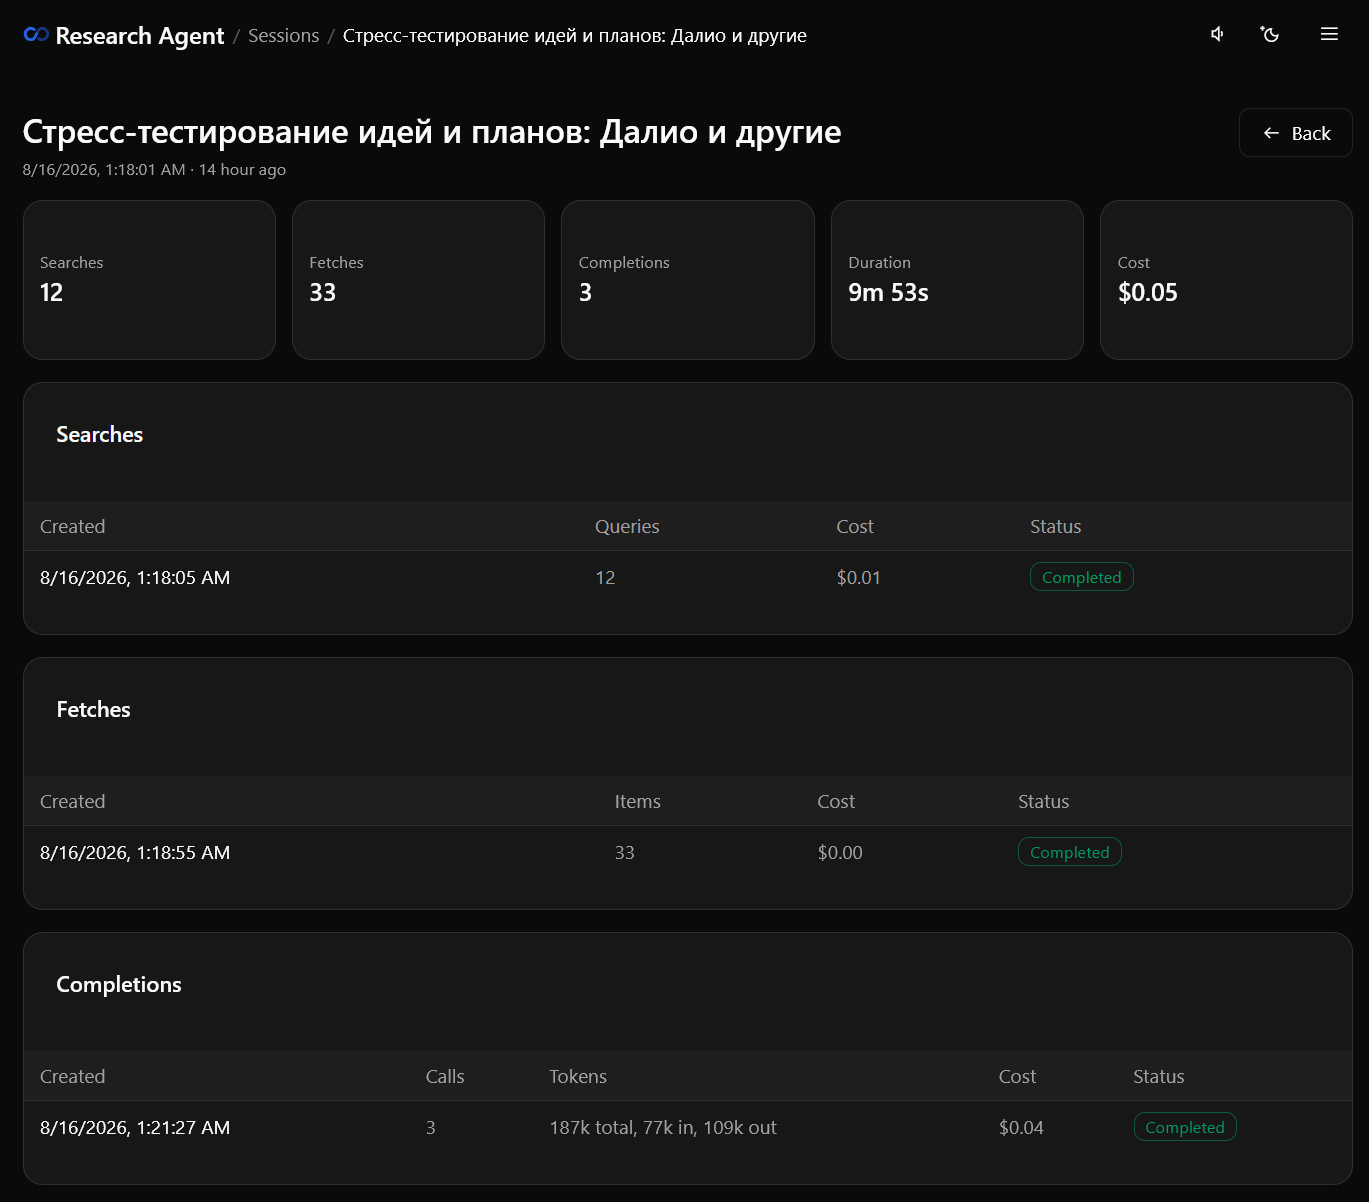Open the Sessions breadcrumb link
The width and height of the screenshot is (1369, 1202).
[283, 36]
